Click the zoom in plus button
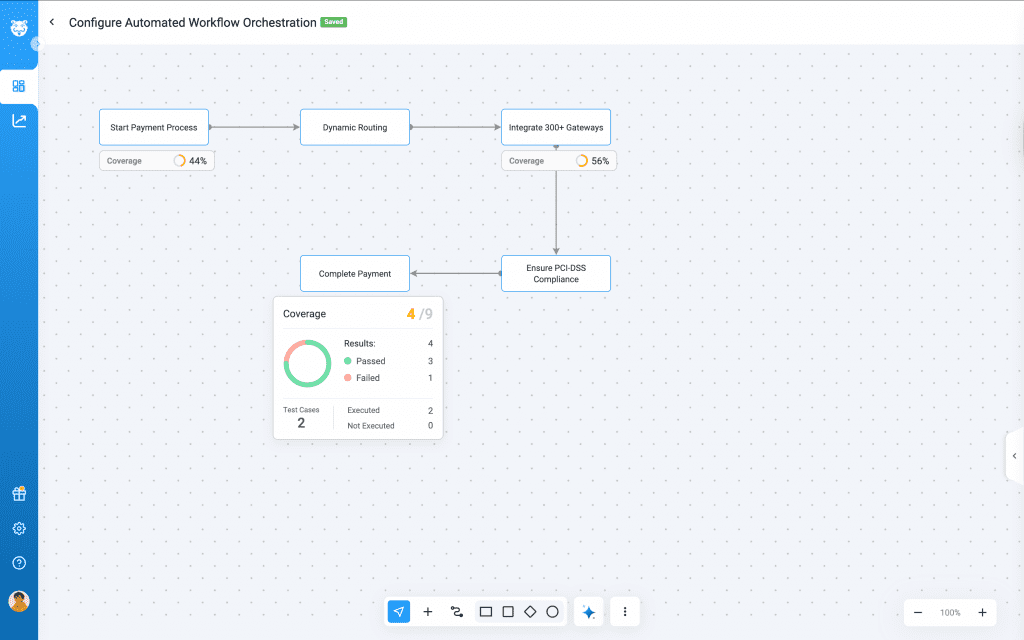The width and height of the screenshot is (1024, 640). pyautogui.click(x=982, y=612)
